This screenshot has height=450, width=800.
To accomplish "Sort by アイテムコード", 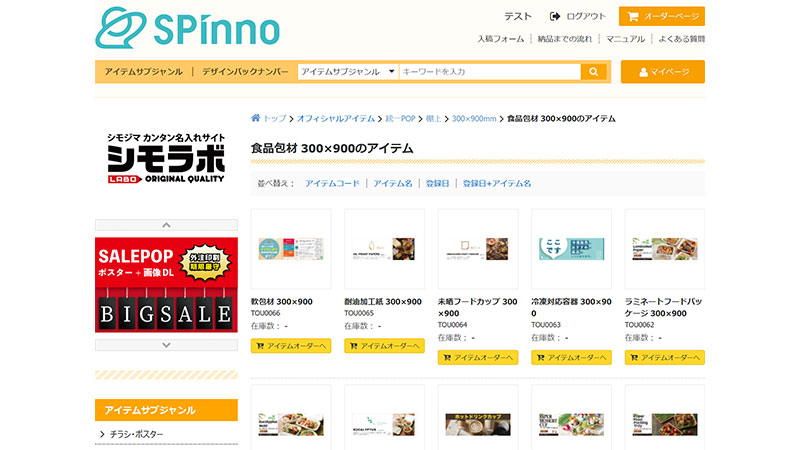I will click(332, 183).
